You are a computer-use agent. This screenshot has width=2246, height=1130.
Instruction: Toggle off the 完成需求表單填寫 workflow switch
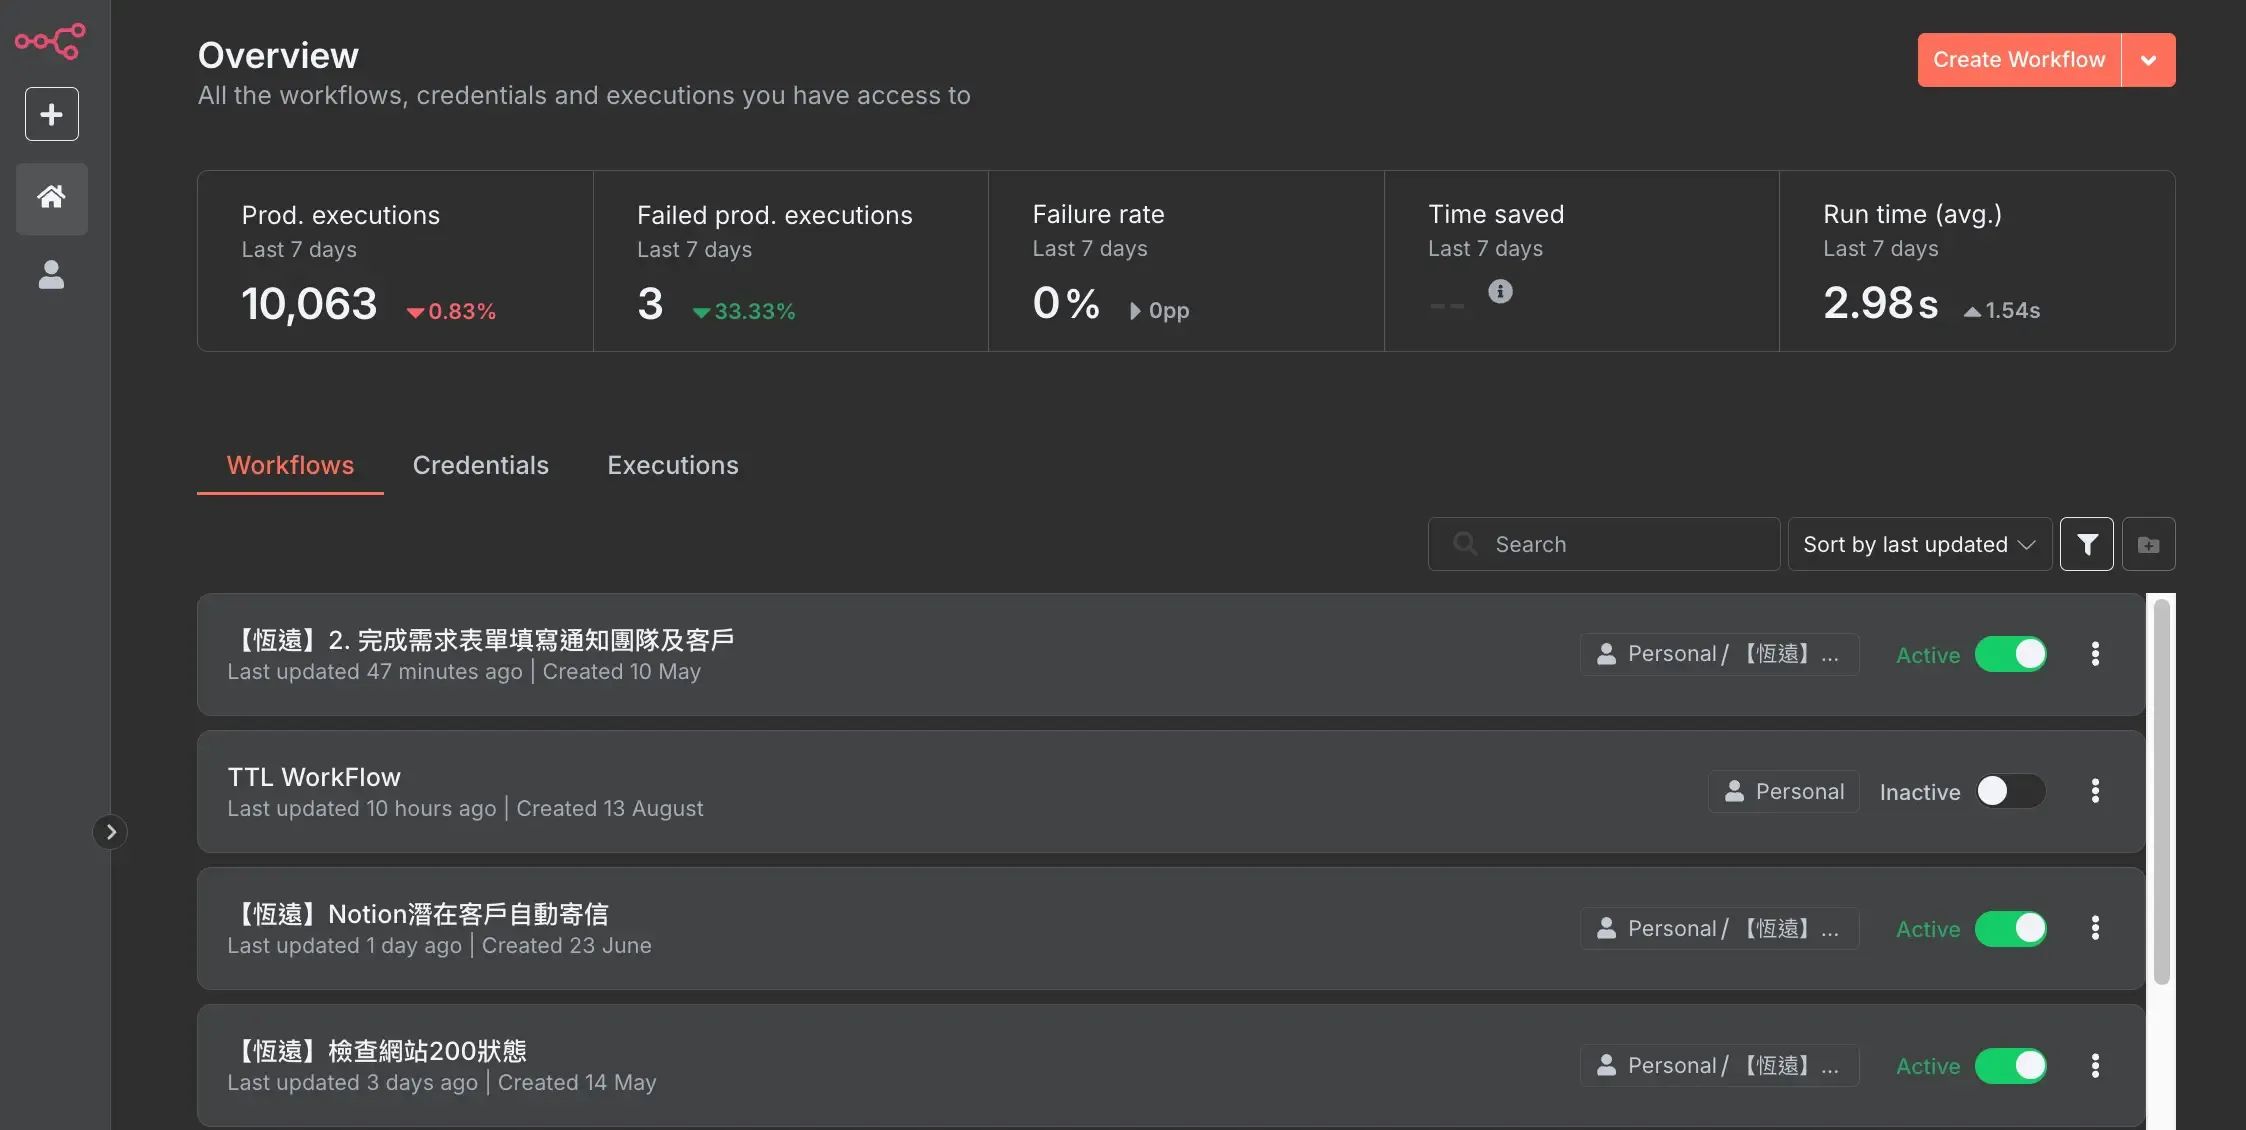pyautogui.click(x=2010, y=654)
